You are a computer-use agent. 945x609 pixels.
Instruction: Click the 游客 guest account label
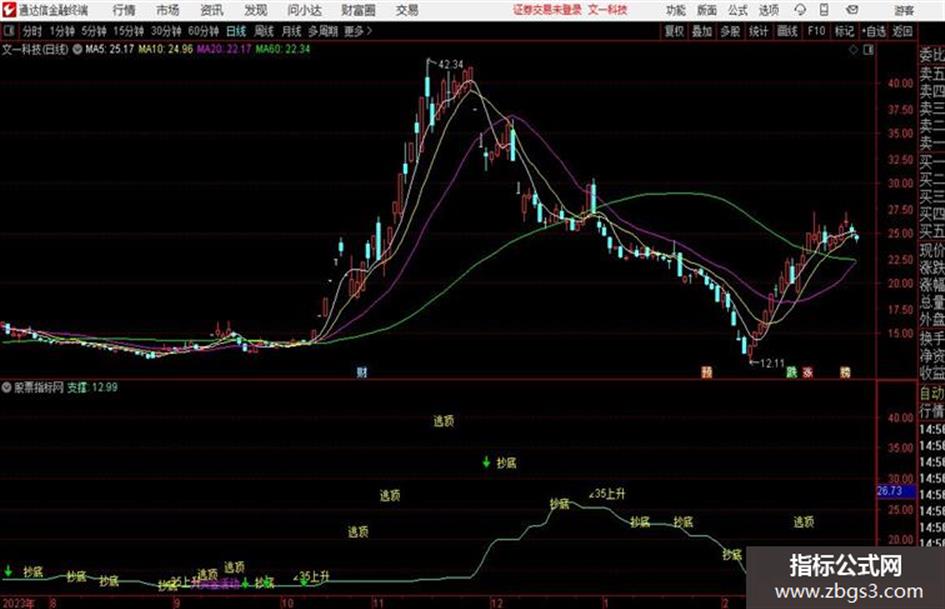click(x=903, y=10)
